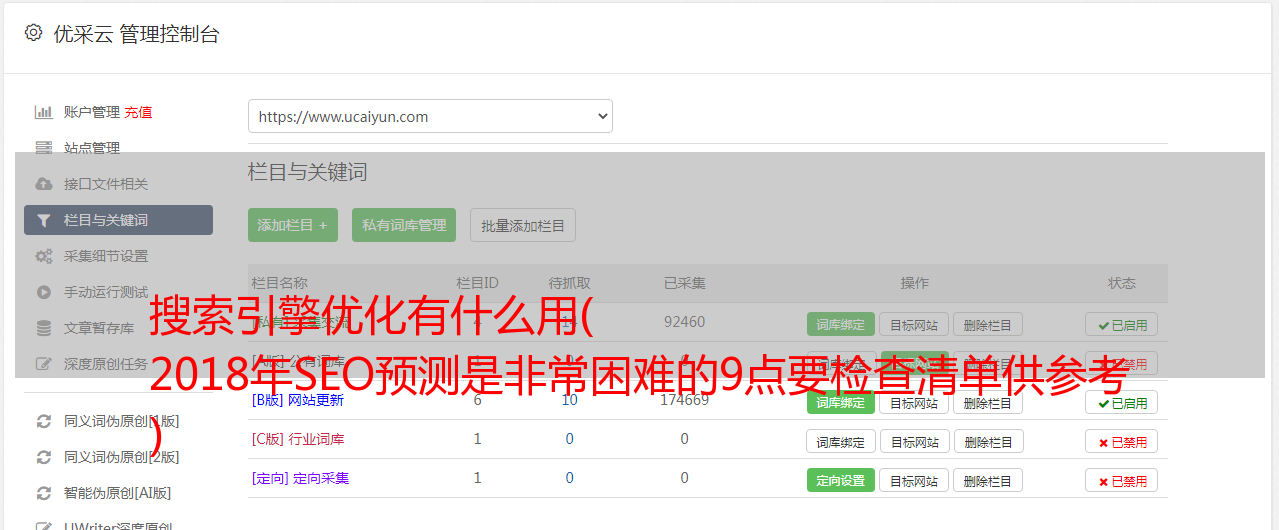Click 目标网站 for [定向] 定向采集

click(914, 480)
